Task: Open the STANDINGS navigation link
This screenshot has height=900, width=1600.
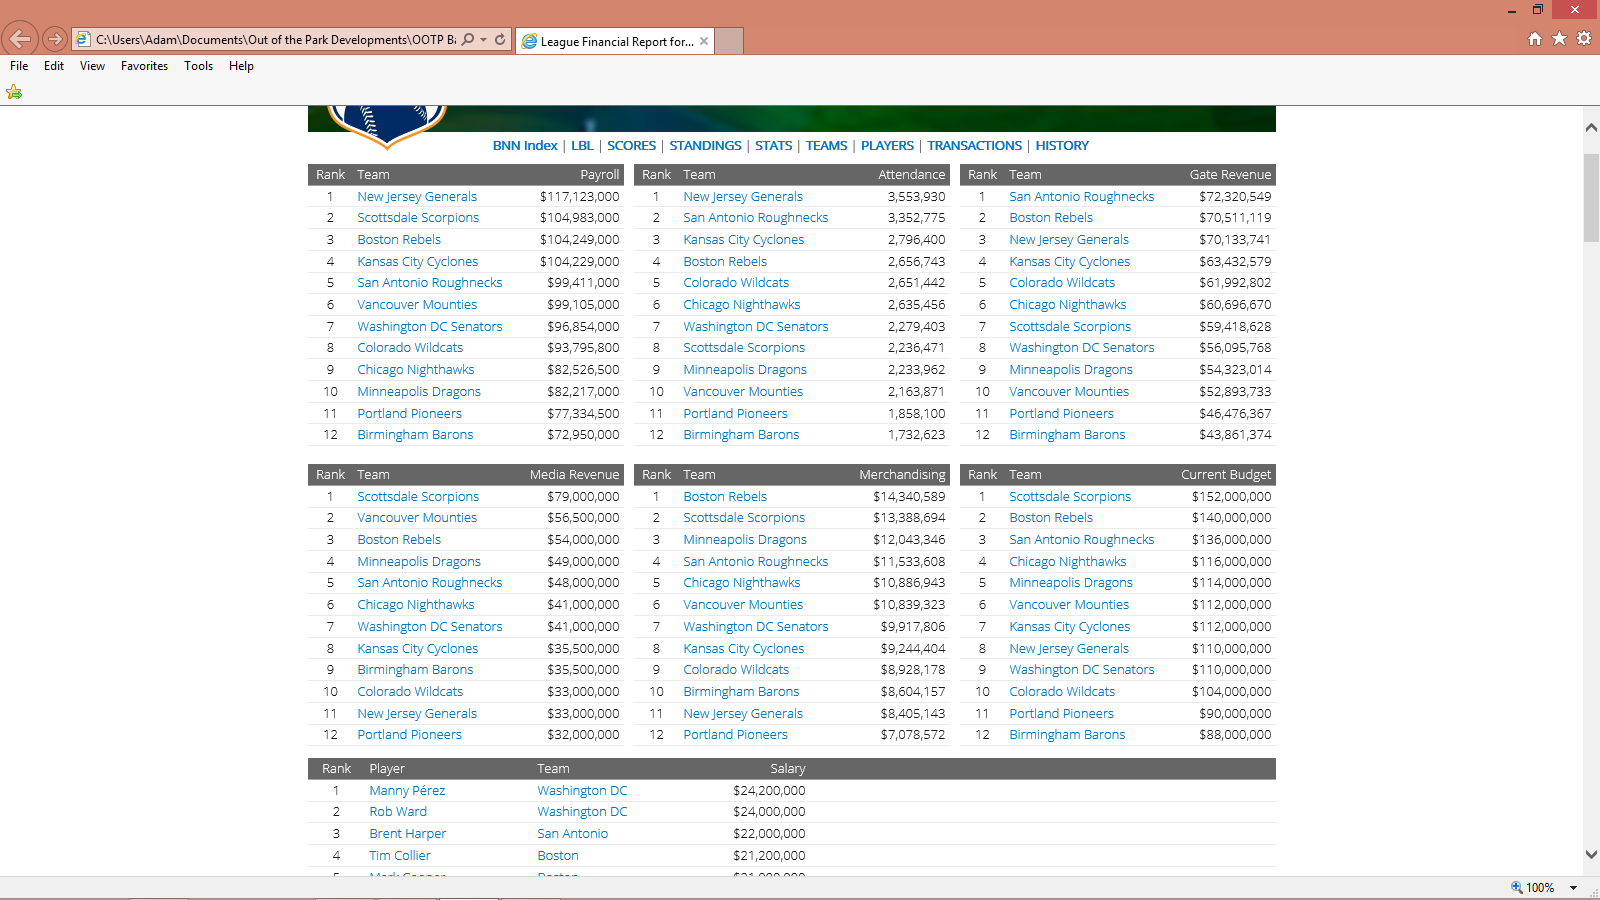Action: click(705, 146)
